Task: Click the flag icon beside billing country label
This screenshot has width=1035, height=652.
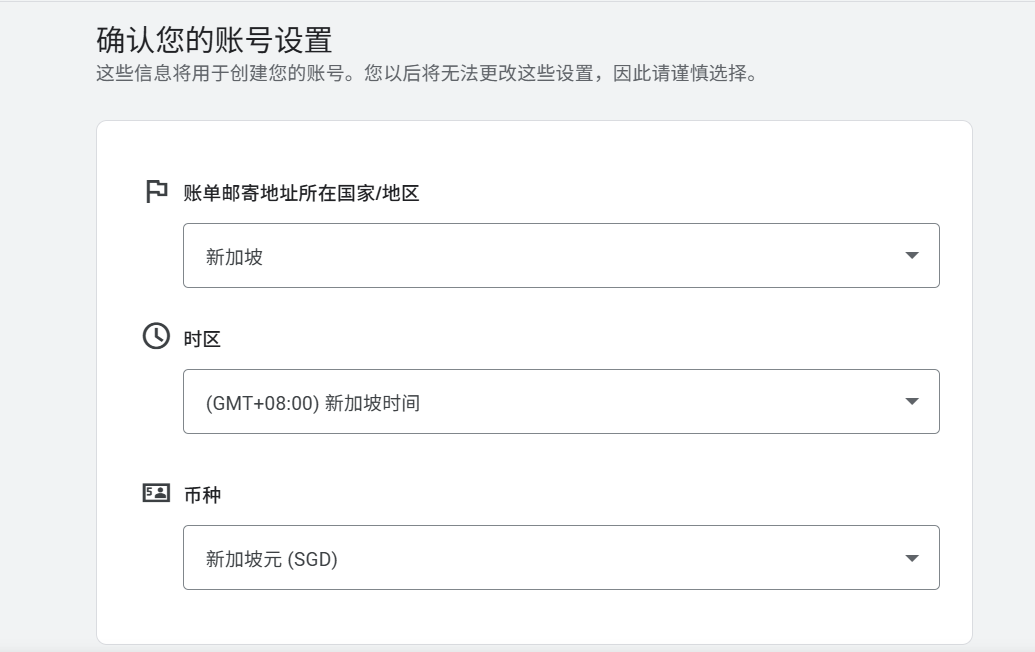Action: (x=156, y=192)
